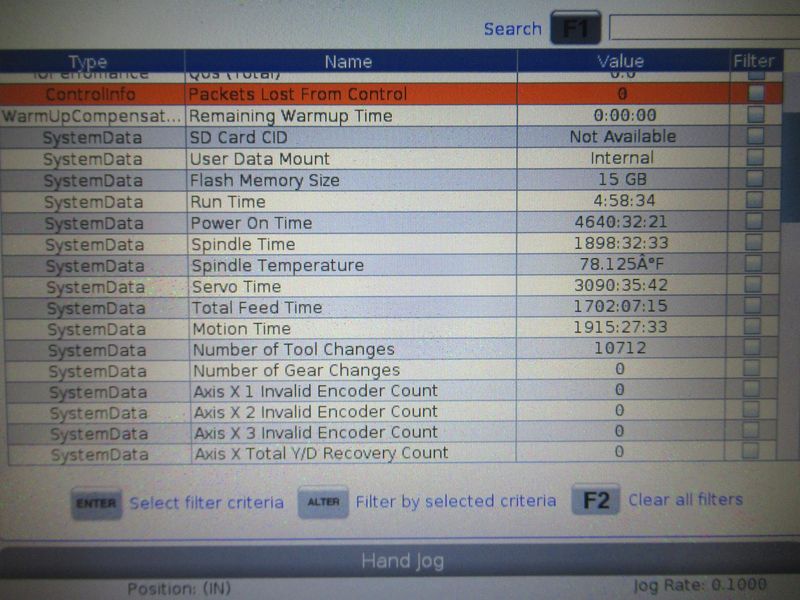Tick the Motion Time filter checkbox

click(753, 326)
